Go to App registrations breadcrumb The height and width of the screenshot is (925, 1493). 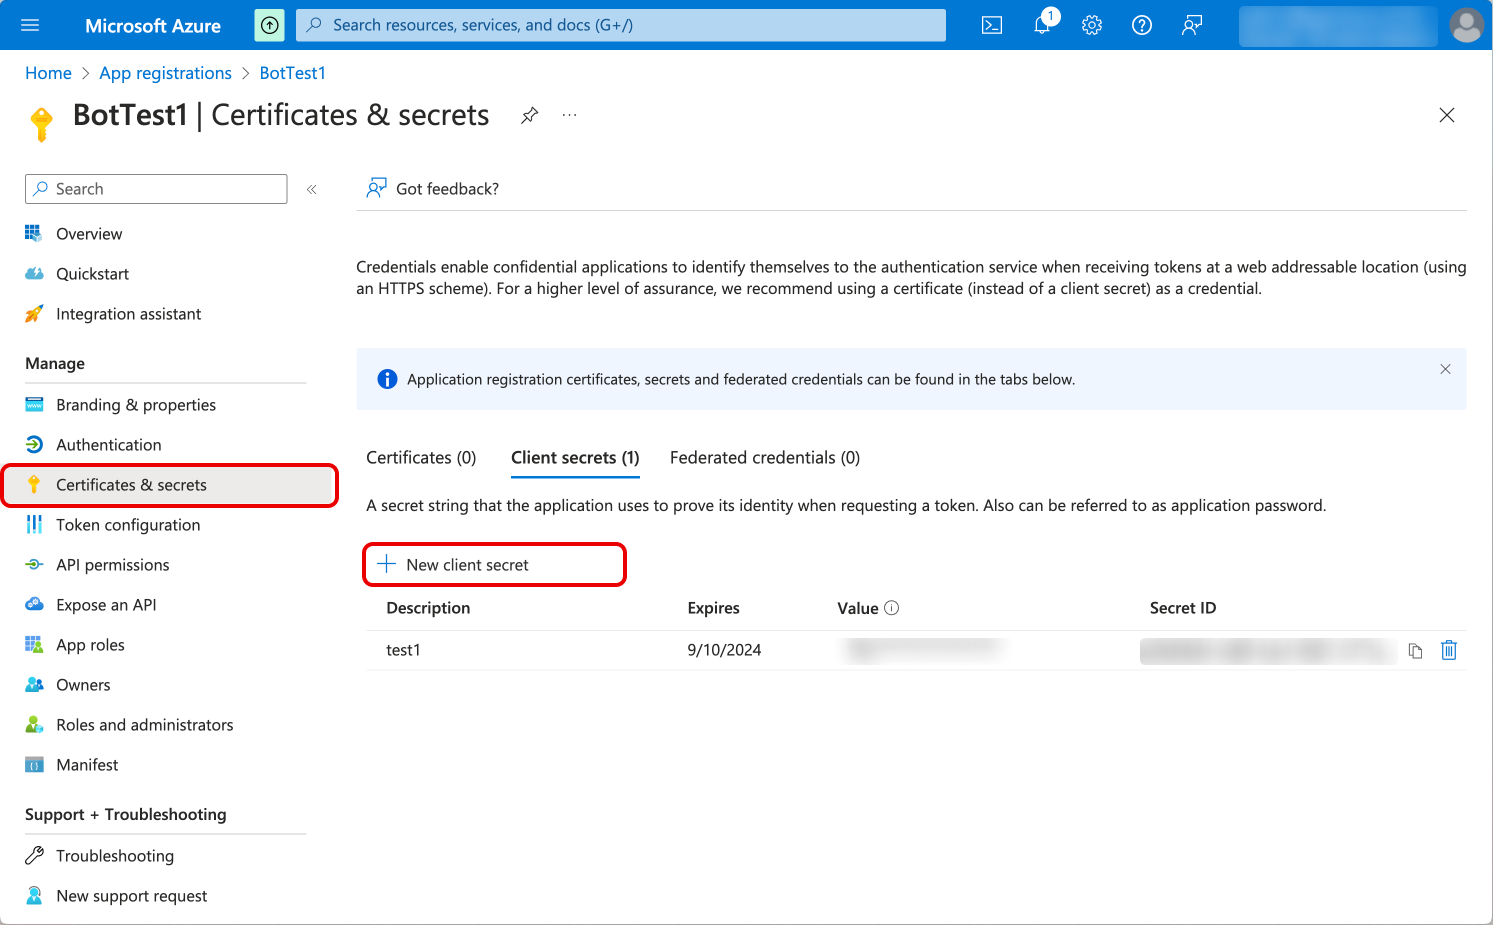click(x=165, y=73)
